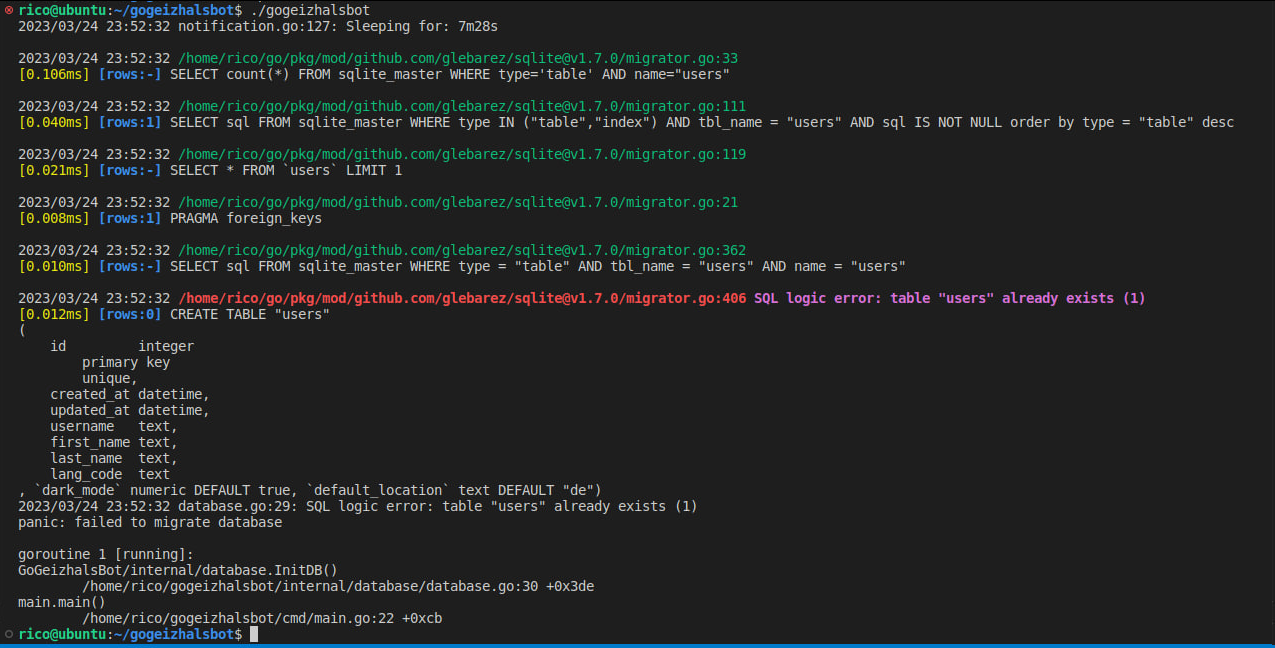Click the 'unique,' constraint line
The width and height of the screenshot is (1275, 648).
coord(110,378)
